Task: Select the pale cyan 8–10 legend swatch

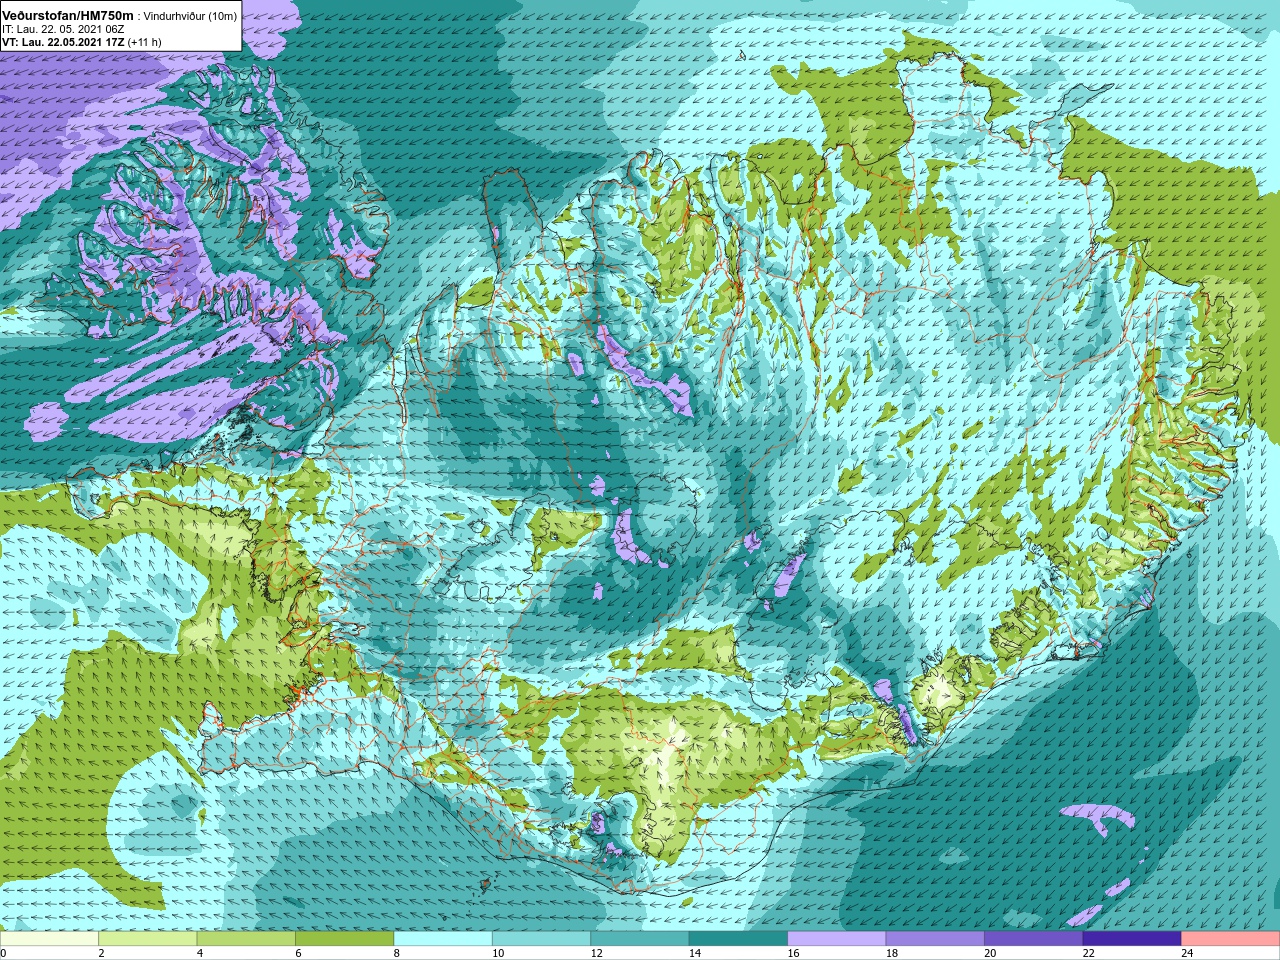Action: click(x=443, y=939)
